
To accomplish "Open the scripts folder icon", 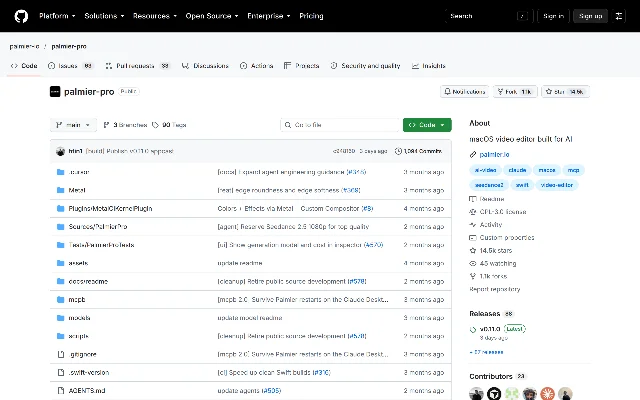I will (61, 336).
